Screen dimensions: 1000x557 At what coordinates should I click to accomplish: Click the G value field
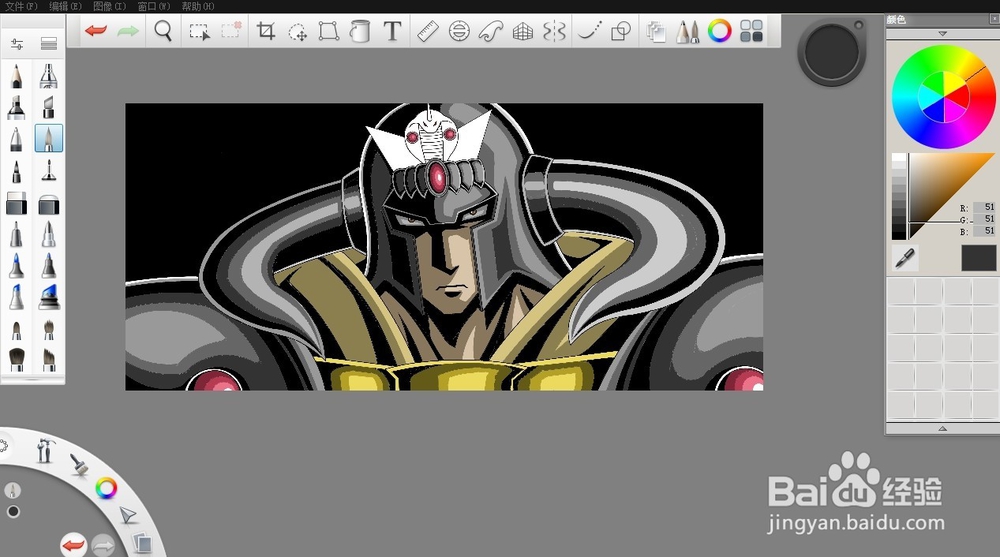click(984, 219)
